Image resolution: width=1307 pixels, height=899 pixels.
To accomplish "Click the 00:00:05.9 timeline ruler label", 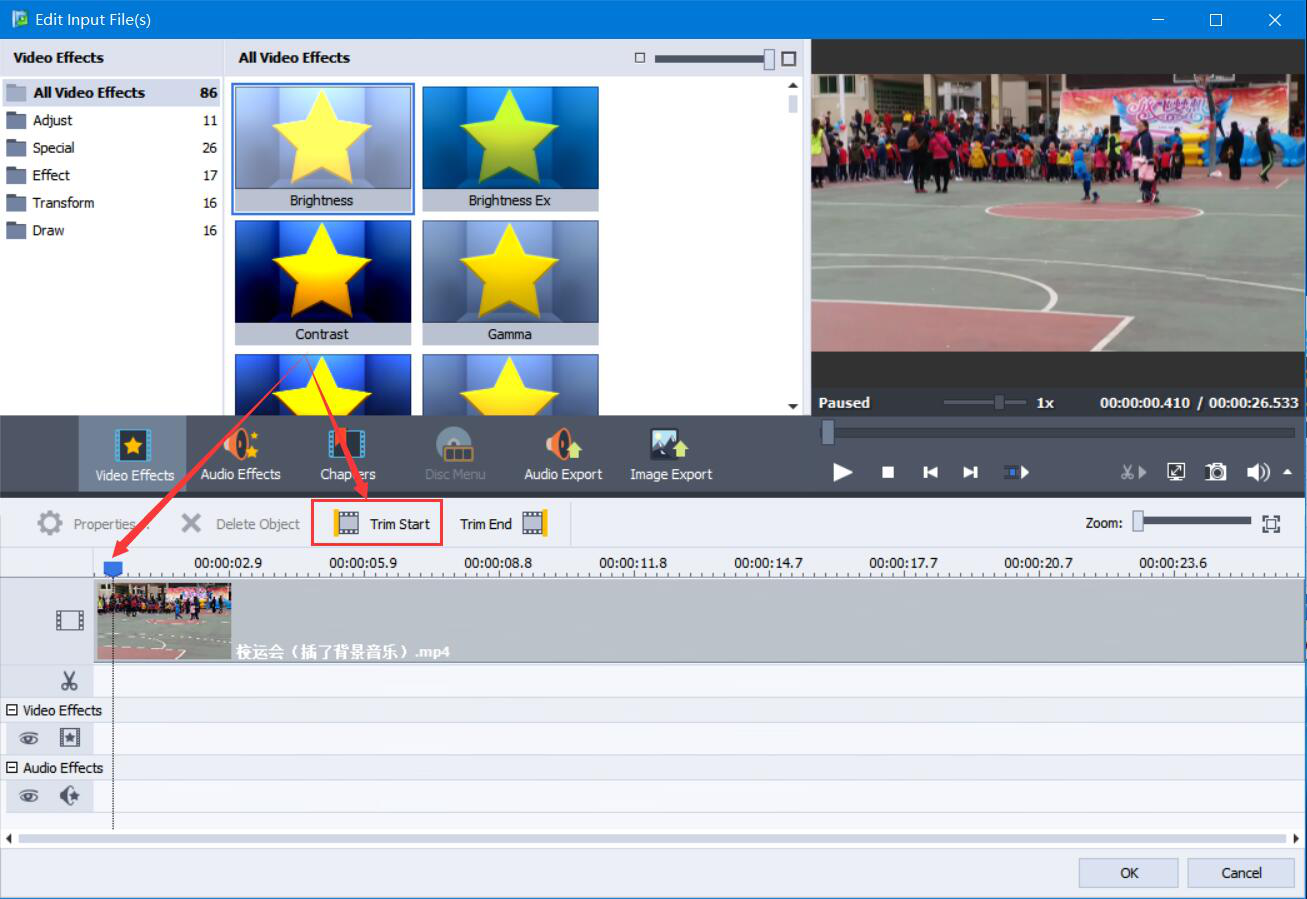I will click(362, 563).
